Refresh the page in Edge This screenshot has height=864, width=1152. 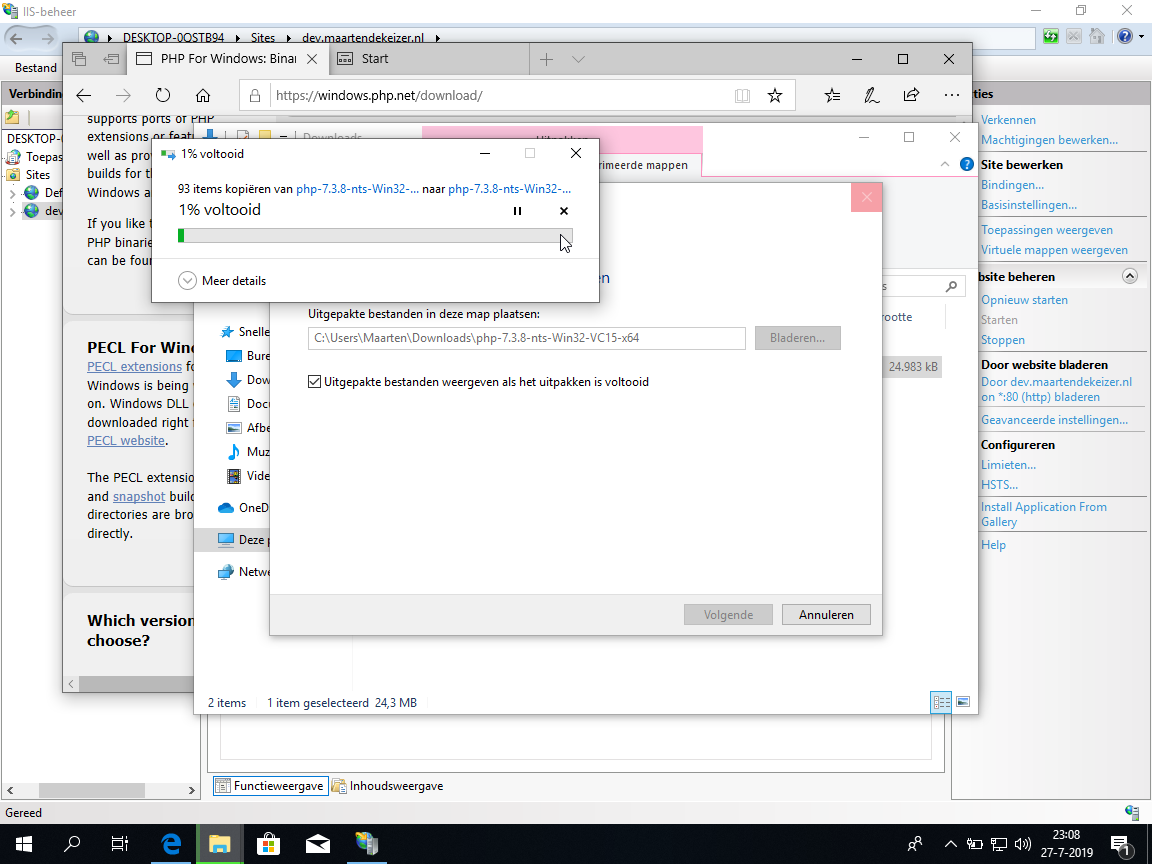coord(163,96)
